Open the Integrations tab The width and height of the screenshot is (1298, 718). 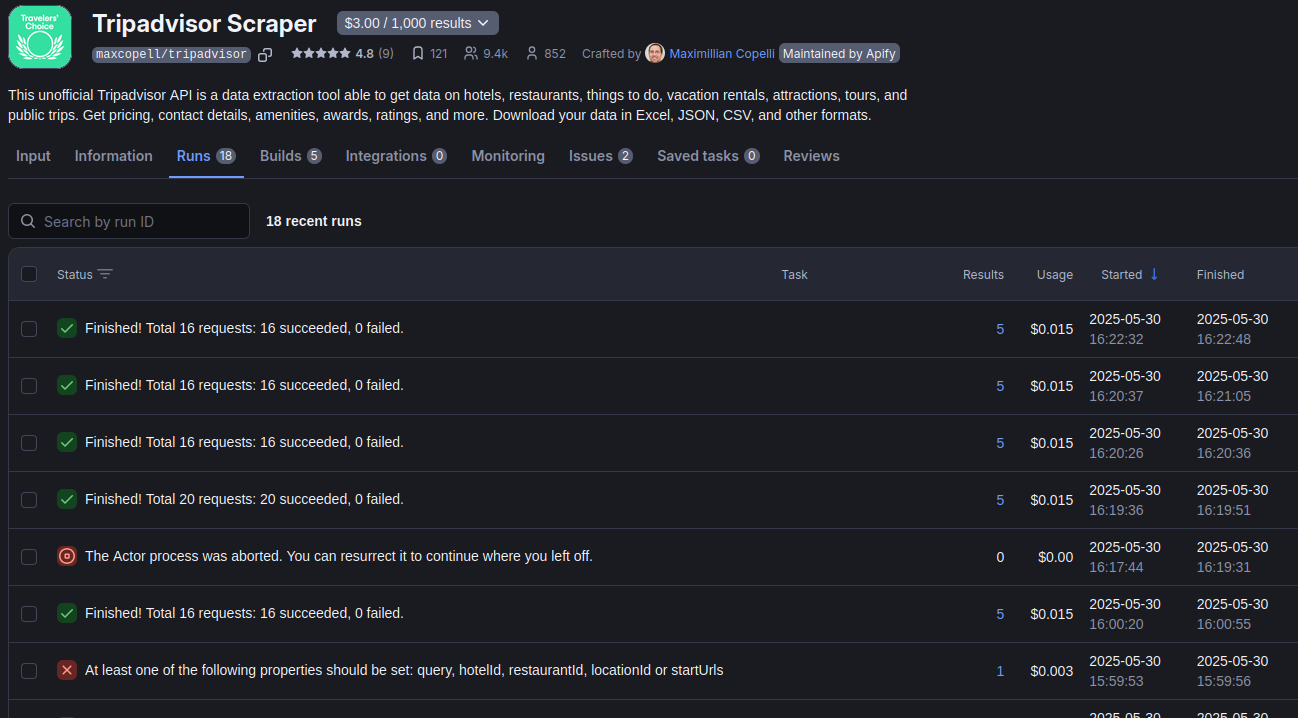[x=396, y=156]
